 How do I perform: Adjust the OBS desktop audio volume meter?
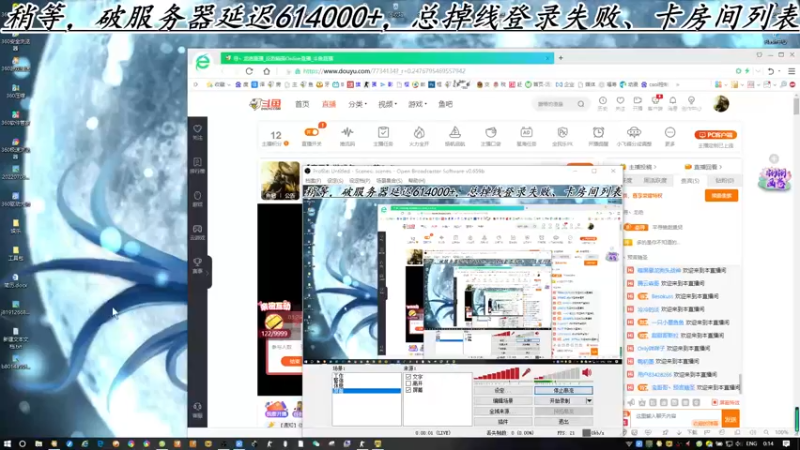[558, 375]
